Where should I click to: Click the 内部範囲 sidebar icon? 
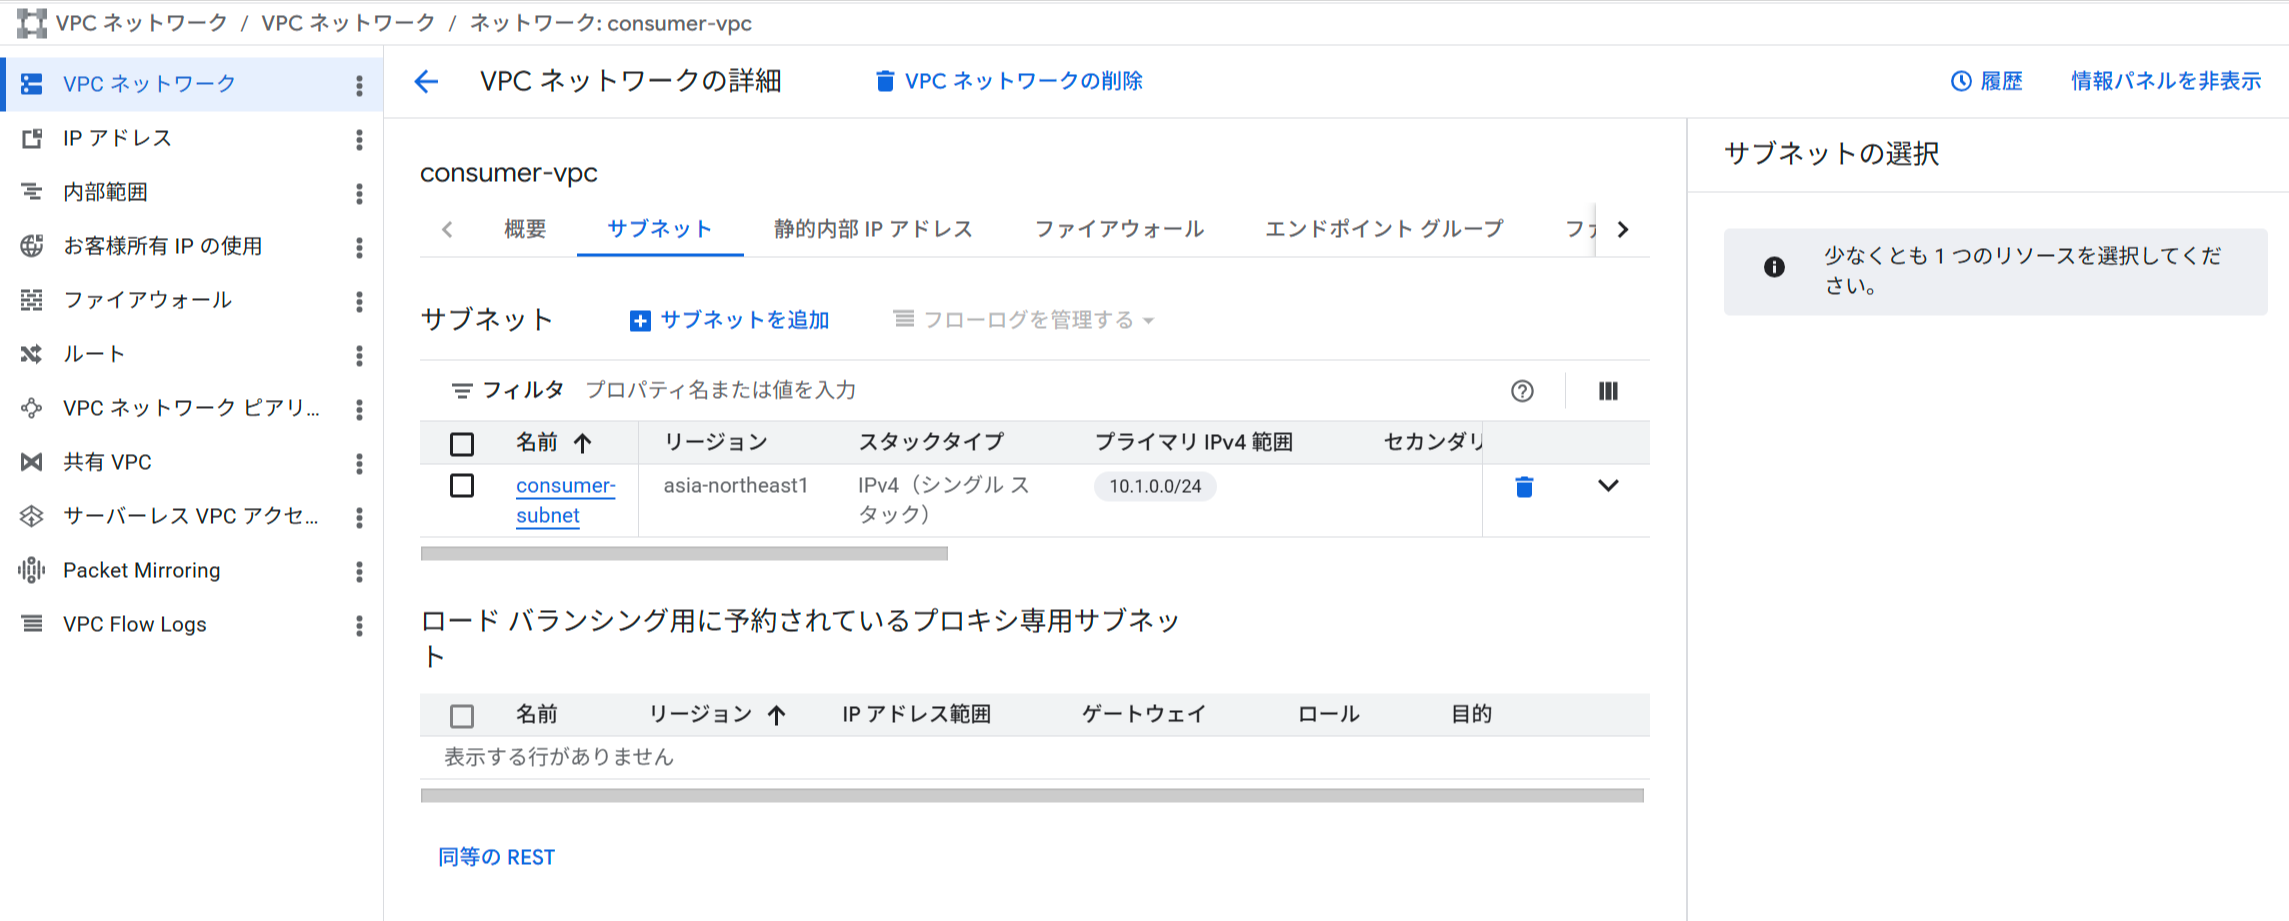[x=31, y=192]
